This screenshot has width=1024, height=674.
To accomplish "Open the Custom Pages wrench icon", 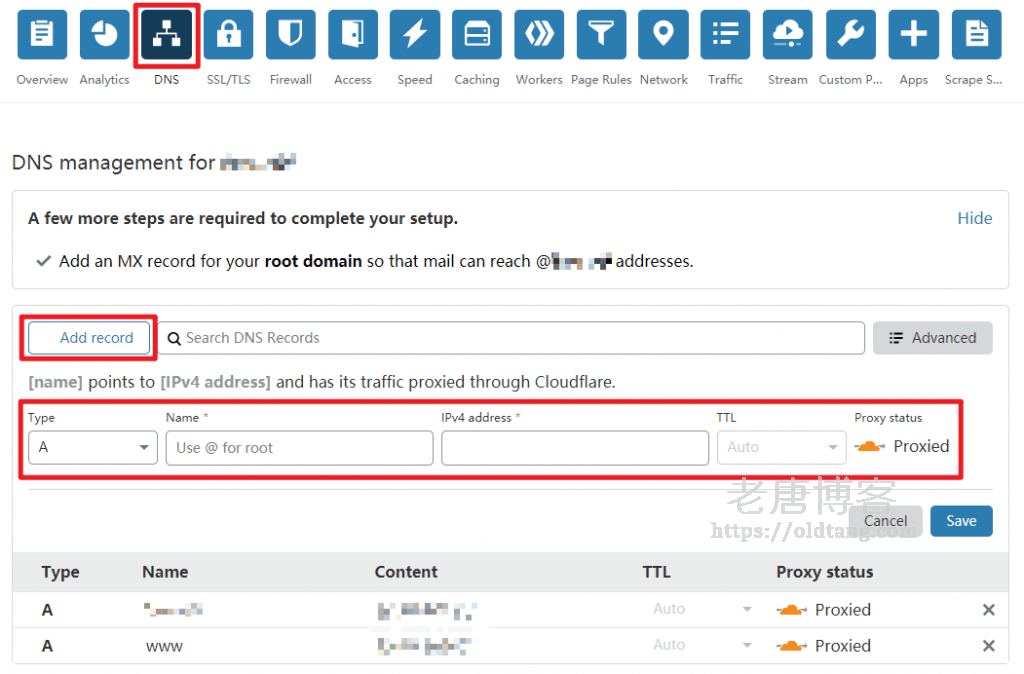I will point(850,35).
